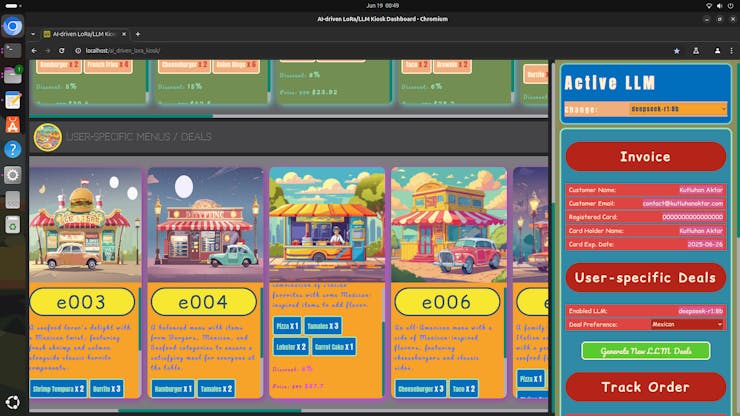Open the Trash from the dock
740x416 pixels.
pyautogui.click(x=13, y=225)
